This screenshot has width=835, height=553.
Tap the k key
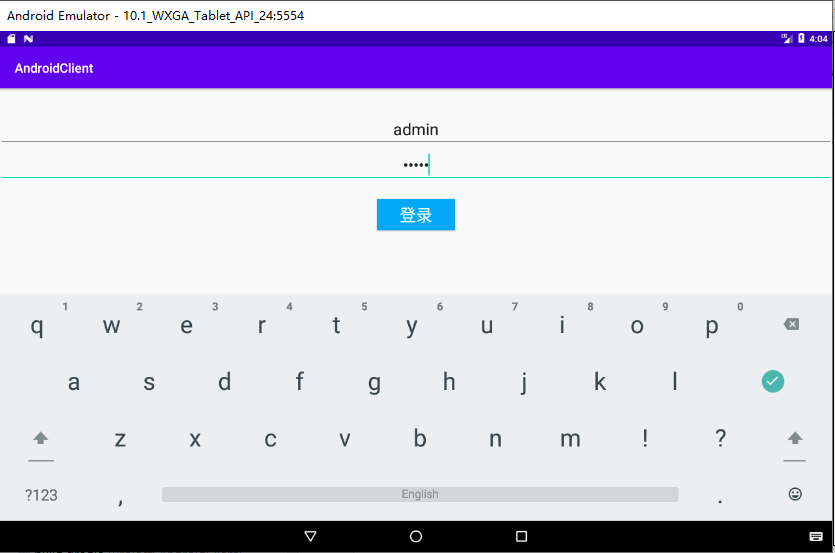[x=600, y=381]
